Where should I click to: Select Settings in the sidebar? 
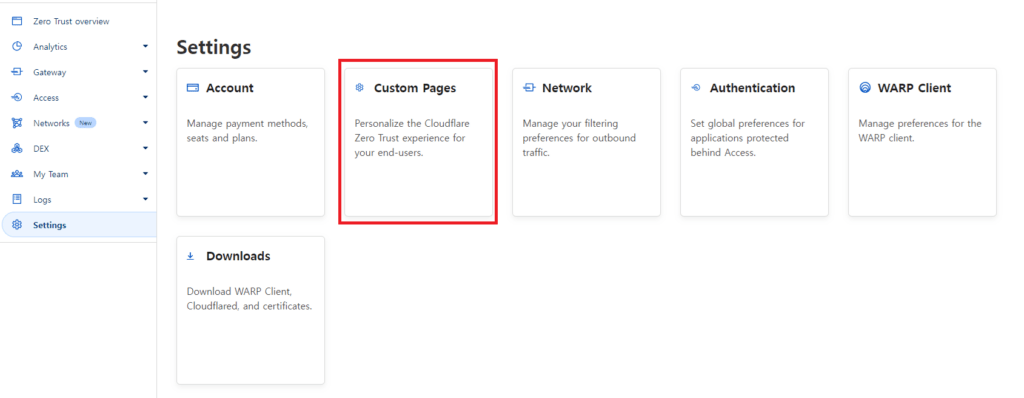pyautogui.click(x=50, y=225)
